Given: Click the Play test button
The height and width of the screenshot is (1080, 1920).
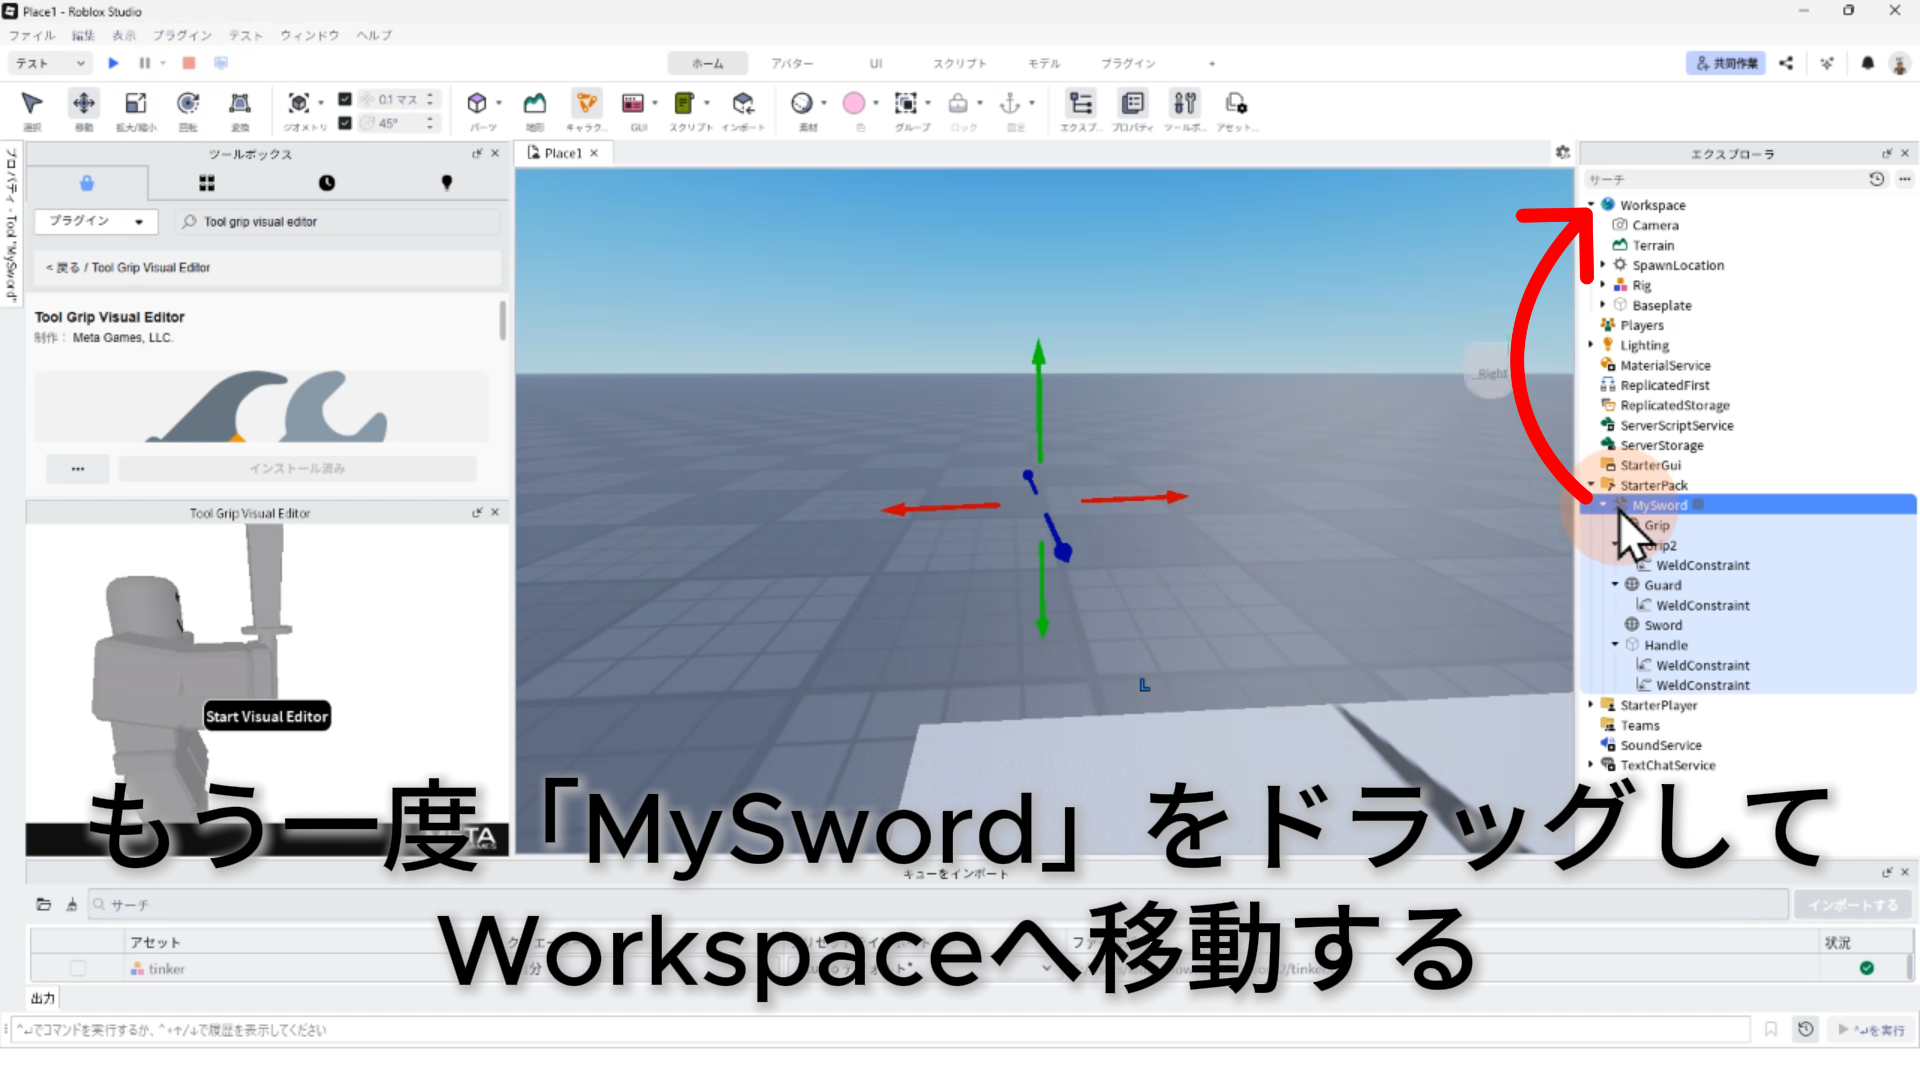Looking at the screenshot, I should [113, 63].
